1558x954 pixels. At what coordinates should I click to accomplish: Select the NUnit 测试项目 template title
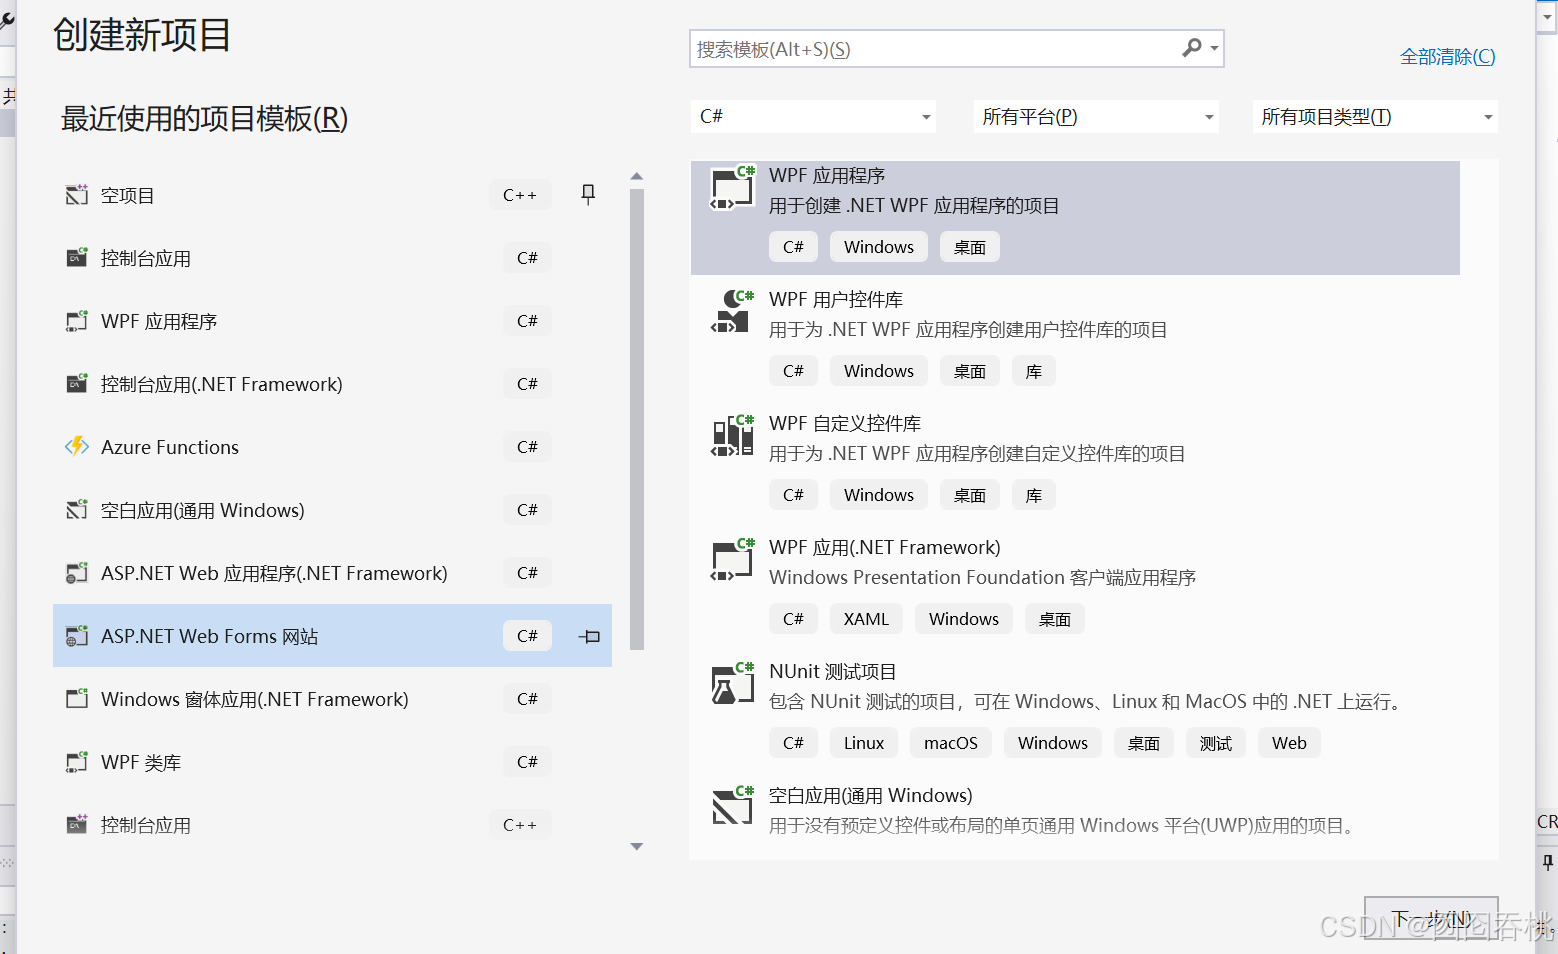point(833,672)
